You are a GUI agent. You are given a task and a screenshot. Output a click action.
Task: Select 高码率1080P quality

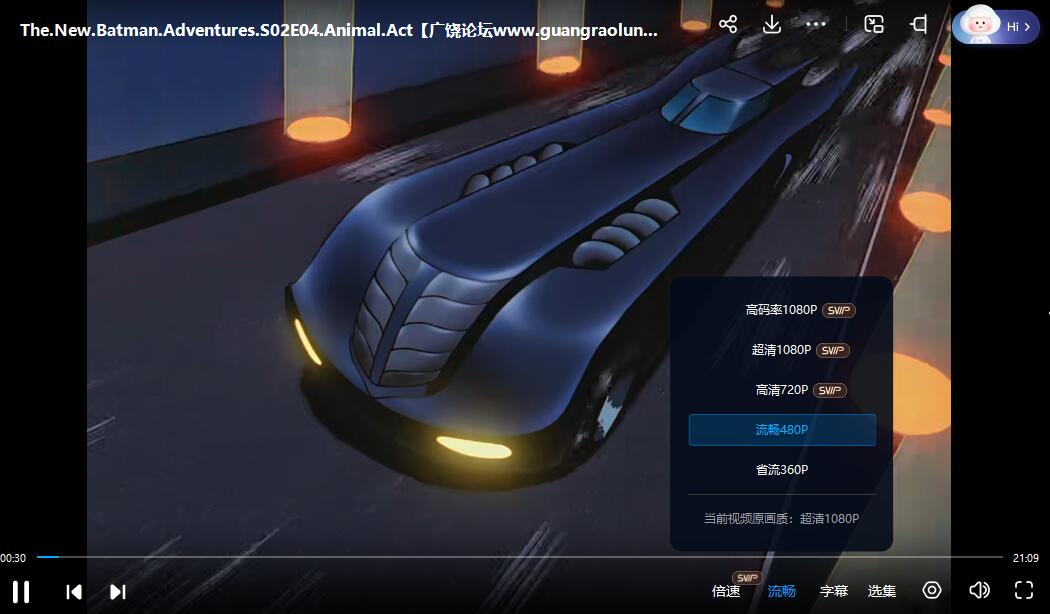pyautogui.click(x=781, y=310)
